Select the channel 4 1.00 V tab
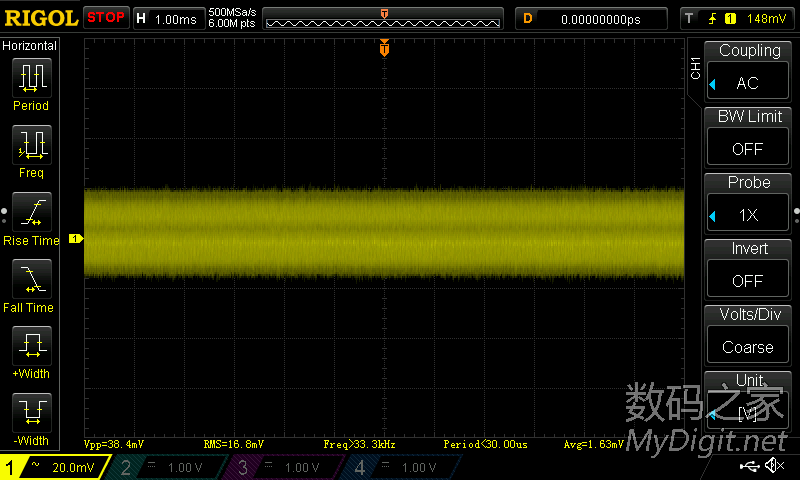This screenshot has width=800, height=480. click(403, 467)
